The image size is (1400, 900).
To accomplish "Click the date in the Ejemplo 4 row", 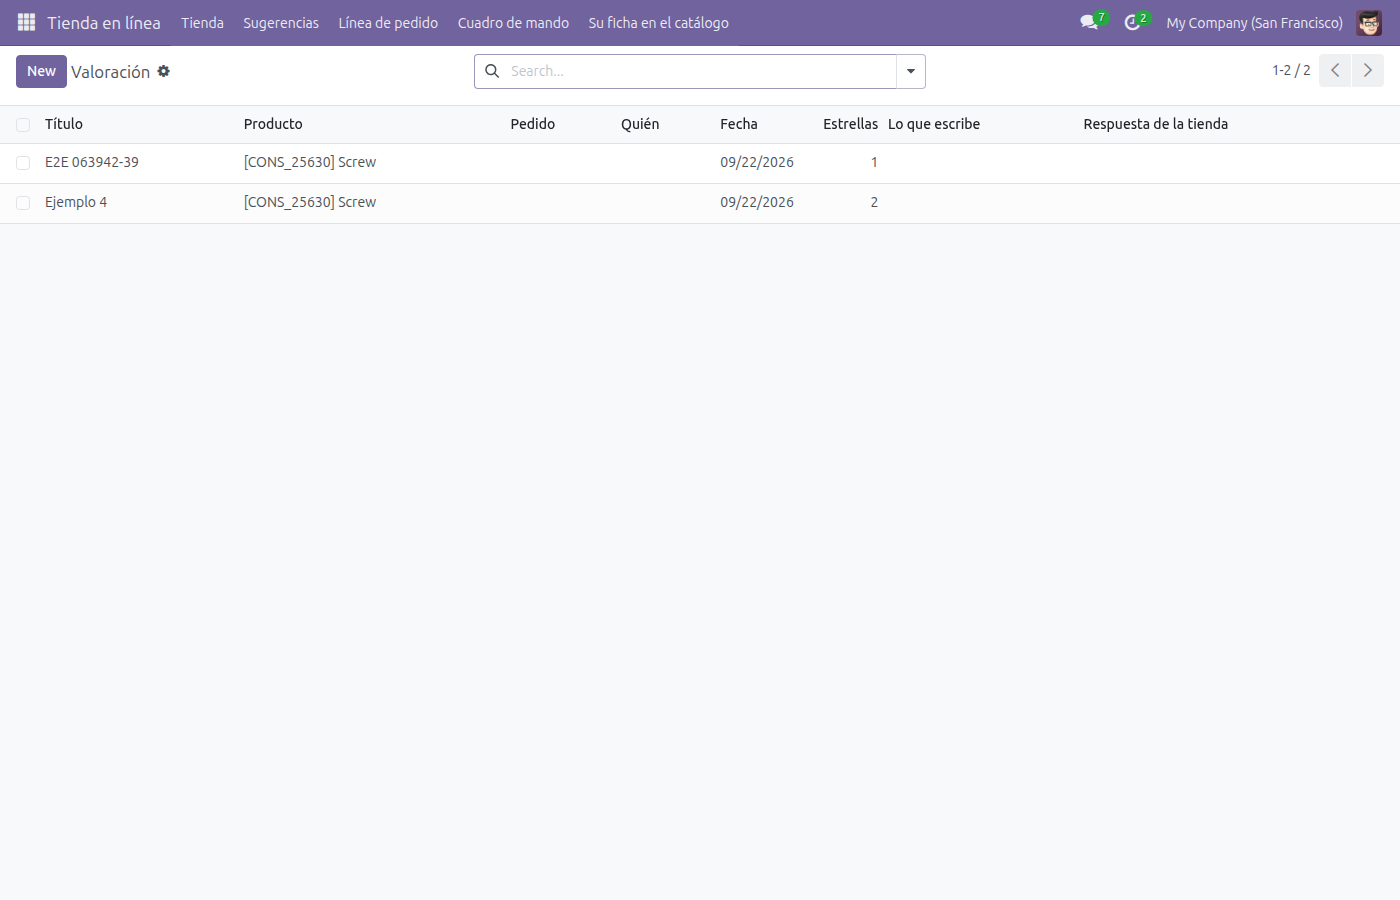I will click(757, 202).
